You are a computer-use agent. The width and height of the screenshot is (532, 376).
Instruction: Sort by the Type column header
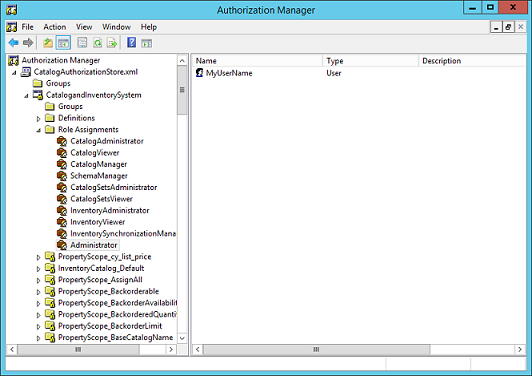click(370, 61)
